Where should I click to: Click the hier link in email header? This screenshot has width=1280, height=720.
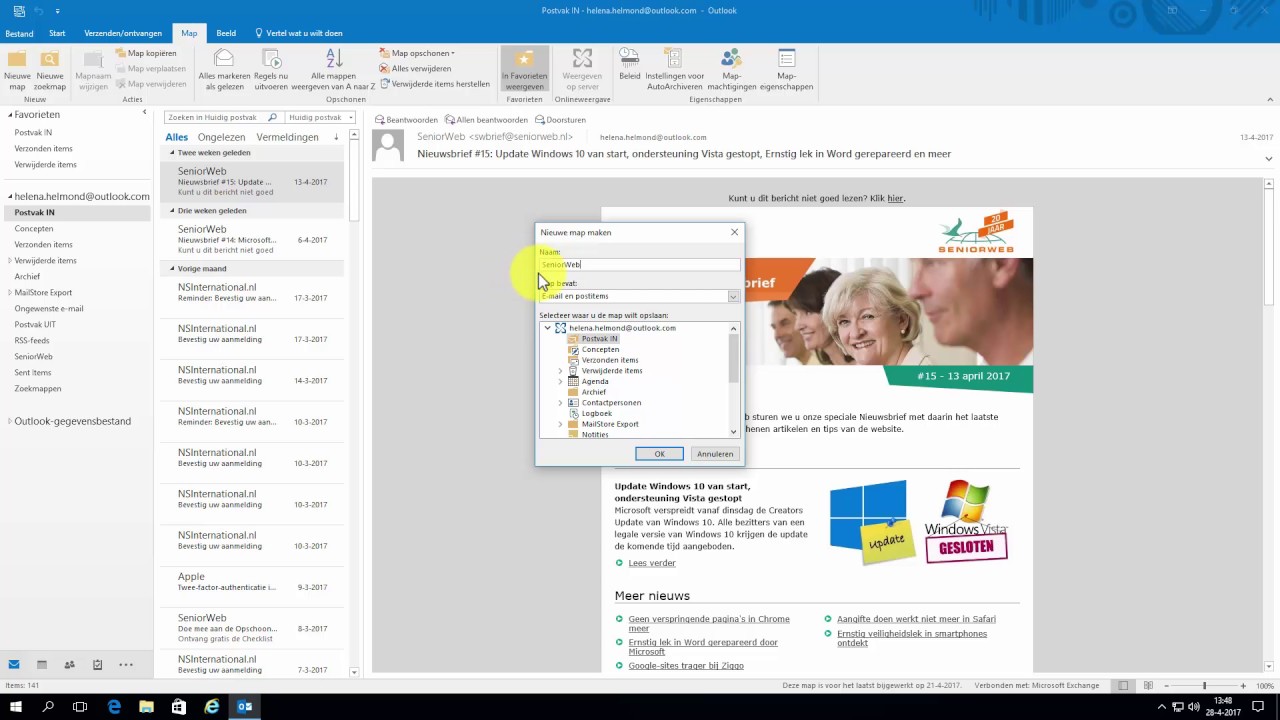pos(895,198)
